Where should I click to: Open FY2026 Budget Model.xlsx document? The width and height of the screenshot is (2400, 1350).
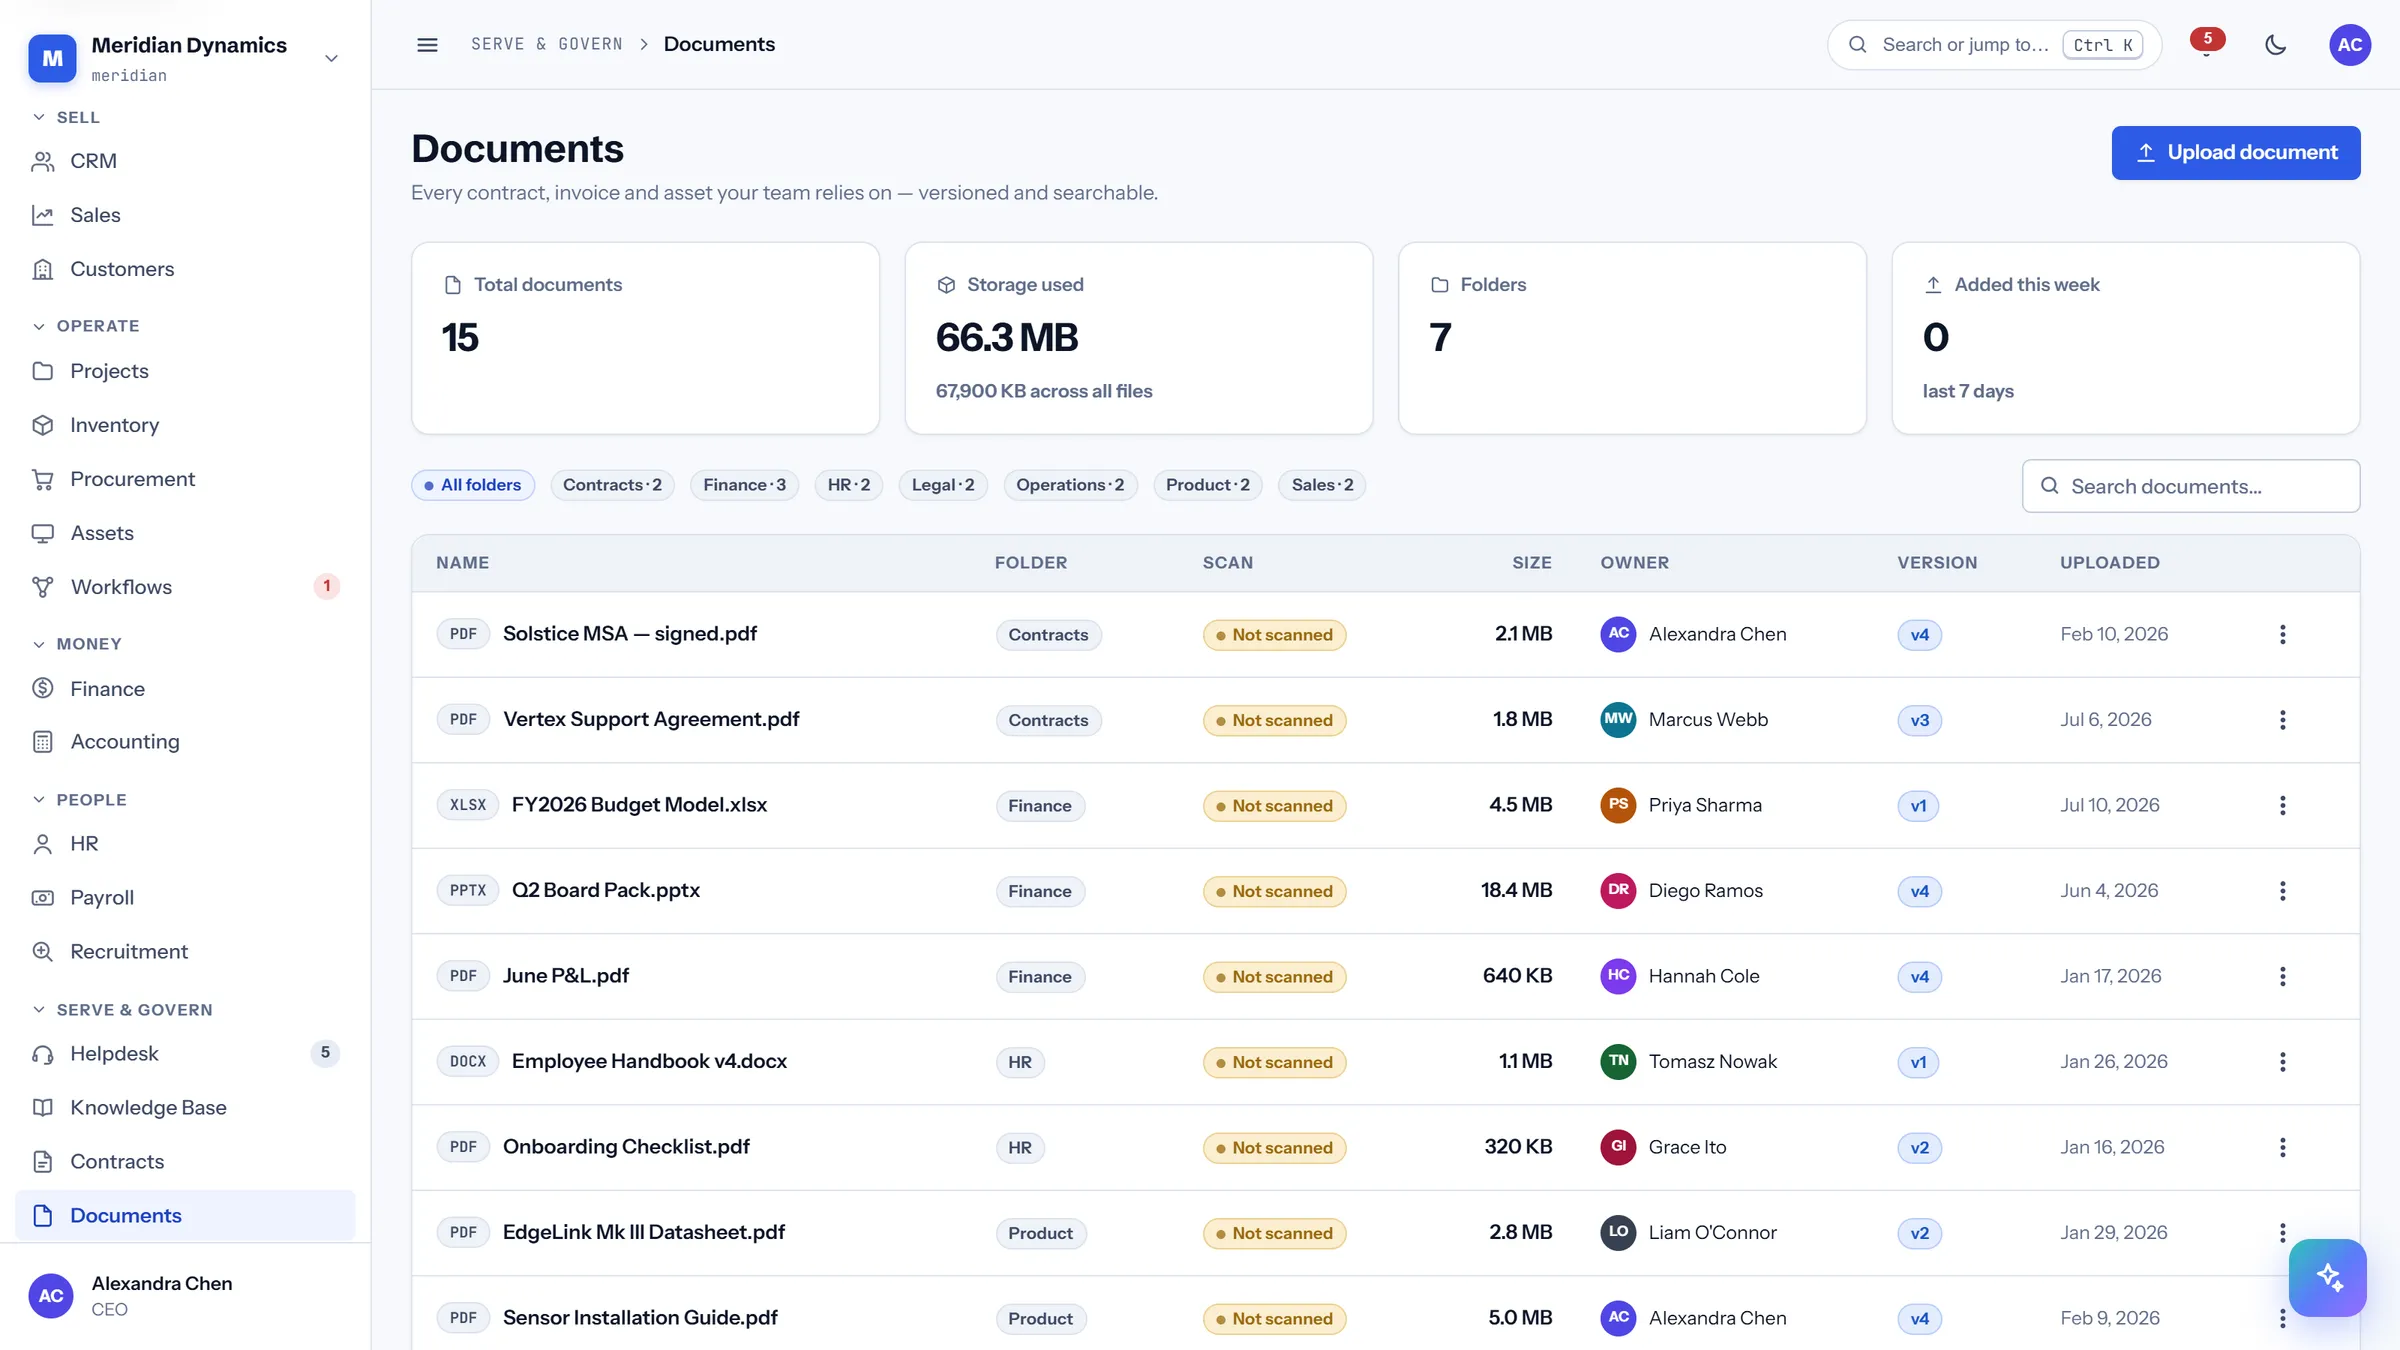[x=639, y=805]
